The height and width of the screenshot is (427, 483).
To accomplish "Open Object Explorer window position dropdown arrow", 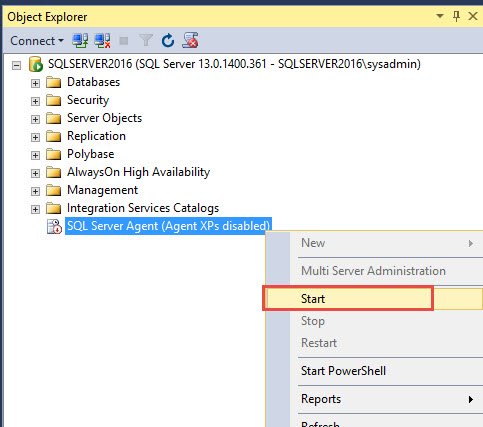I will [440, 16].
